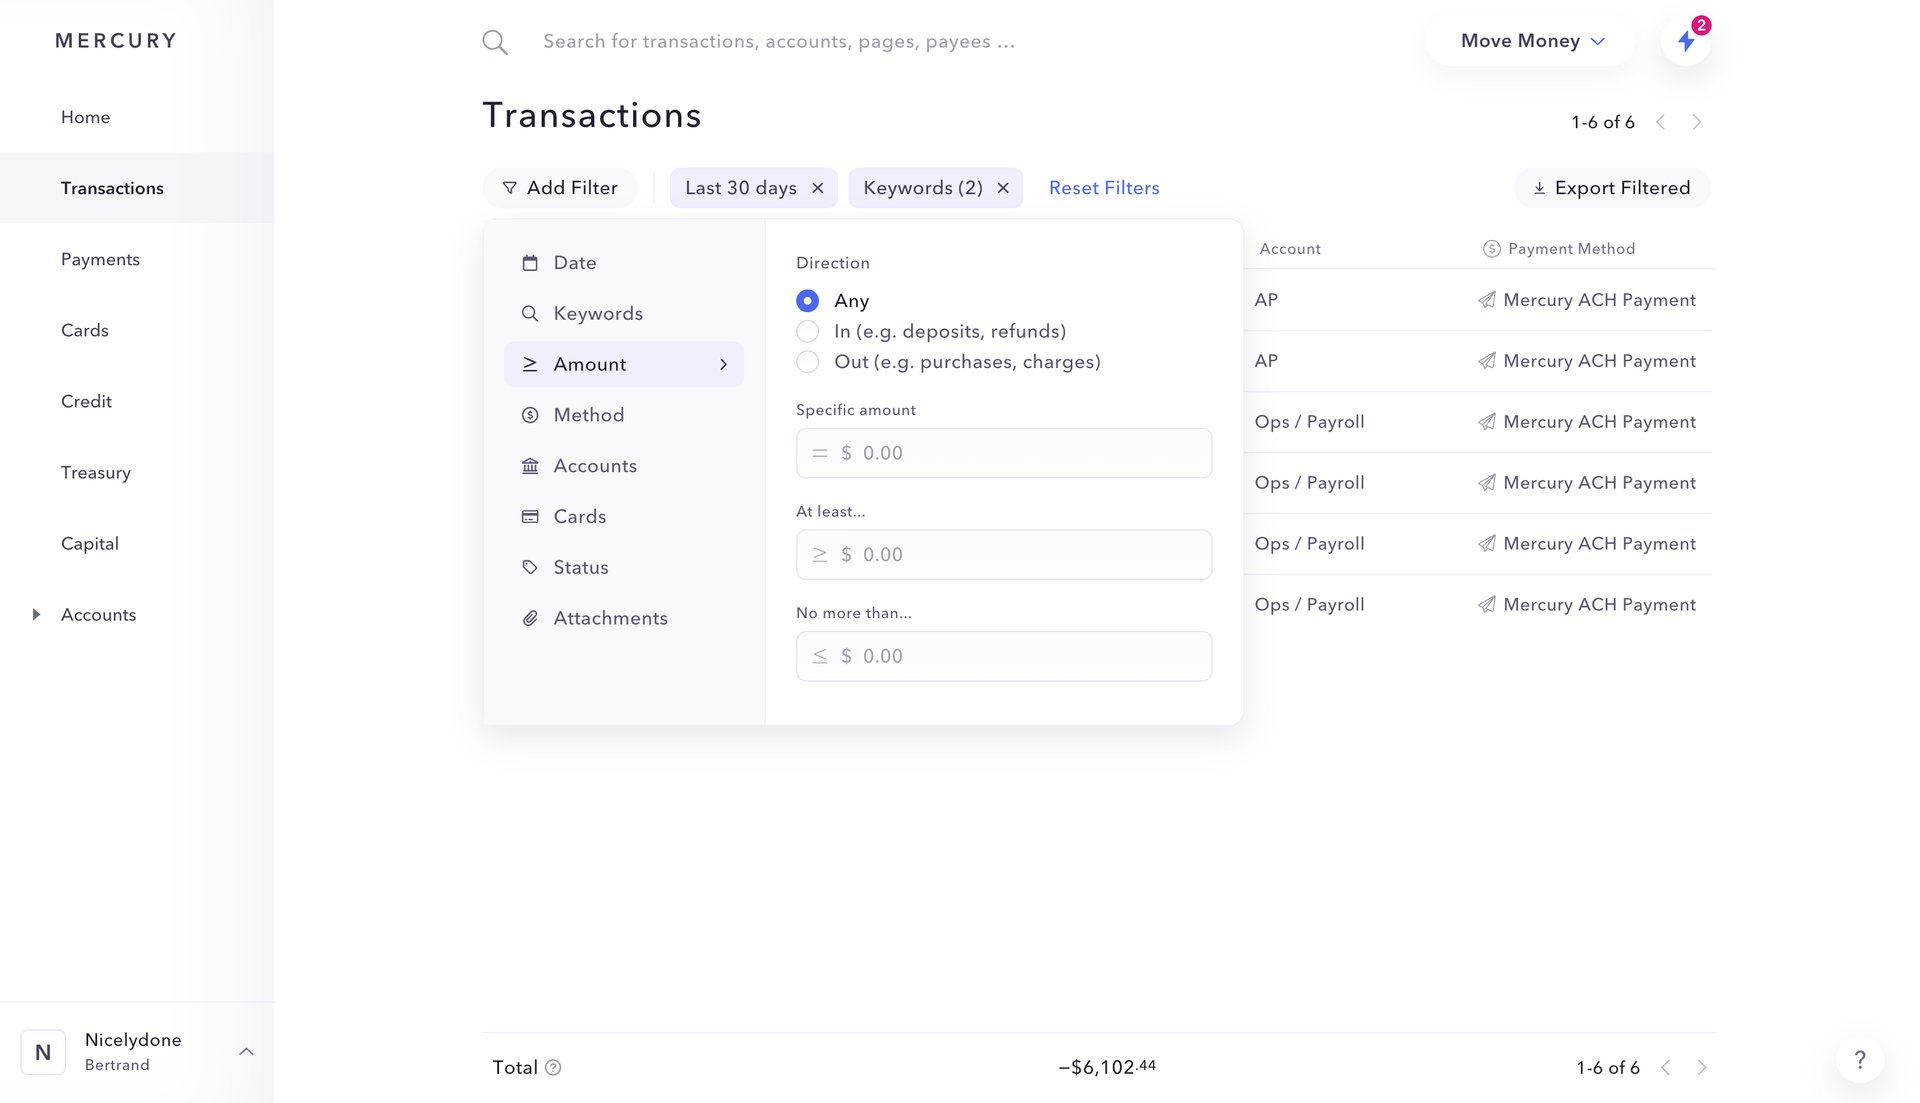Image resolution: width=1920 pixels, height=1103 pixels.
Task: Click Export Filtered
Action: click(x=1611, y=187)
